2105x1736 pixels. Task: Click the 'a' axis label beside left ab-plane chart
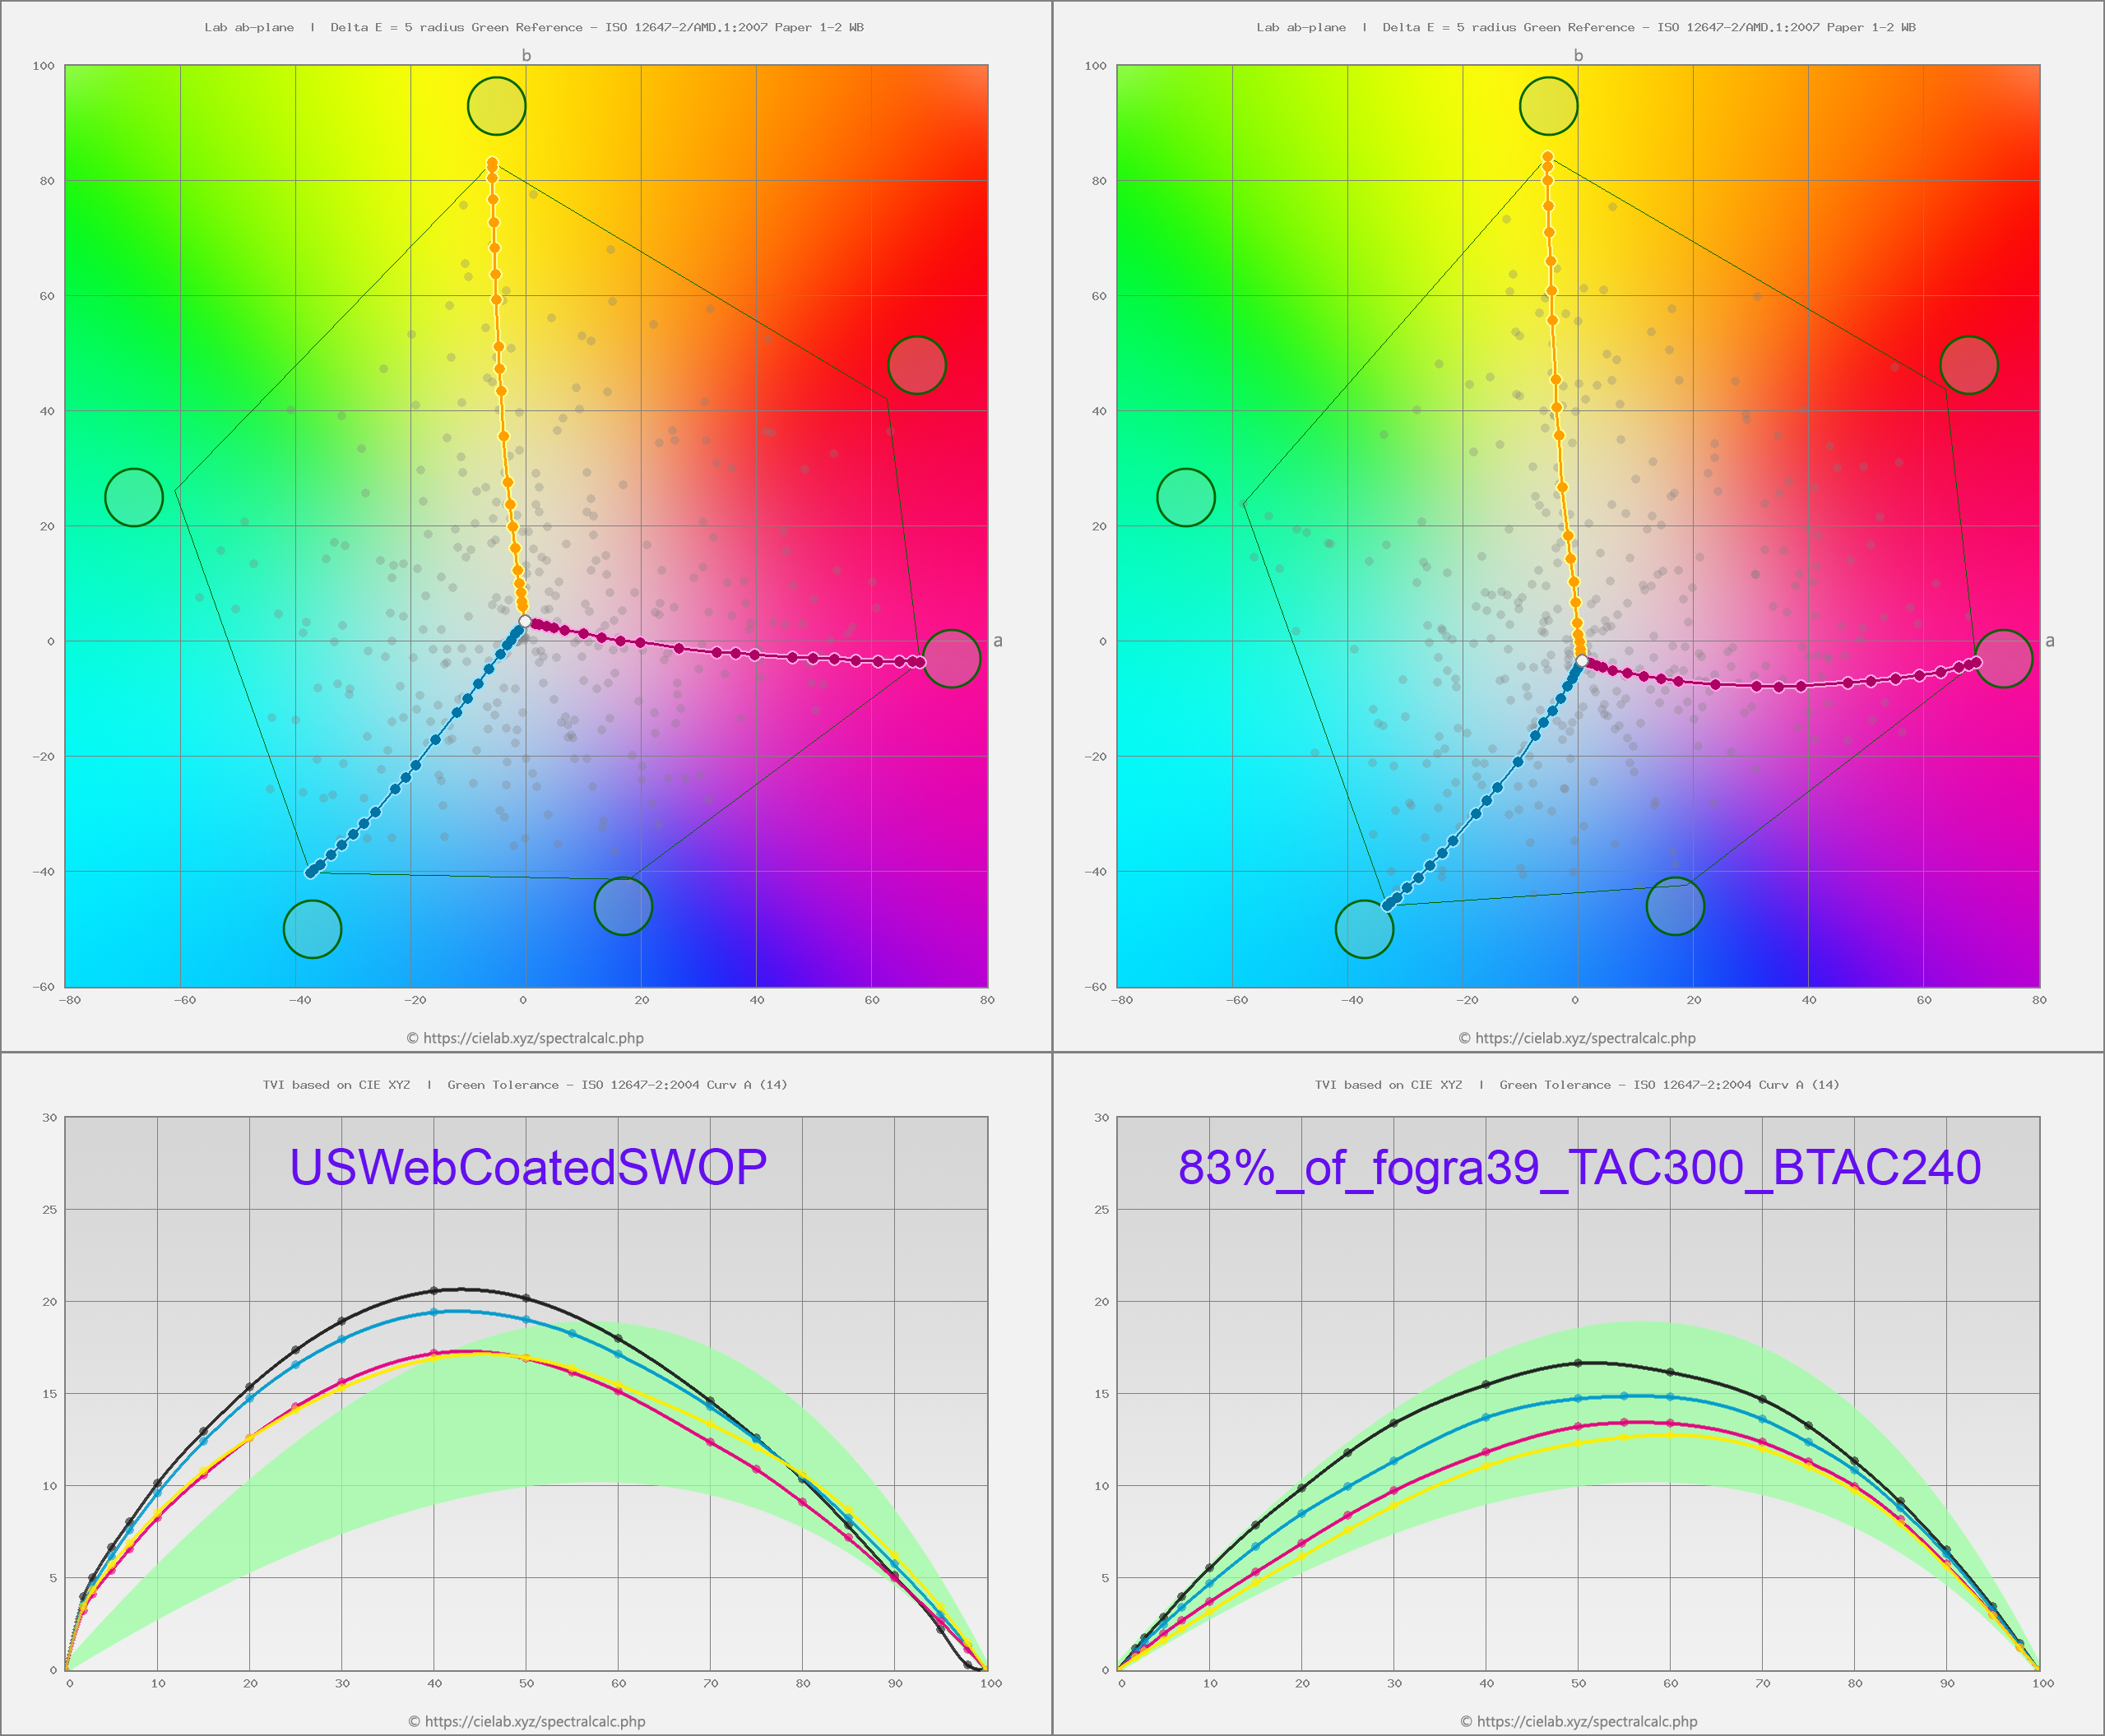(998, 641)
